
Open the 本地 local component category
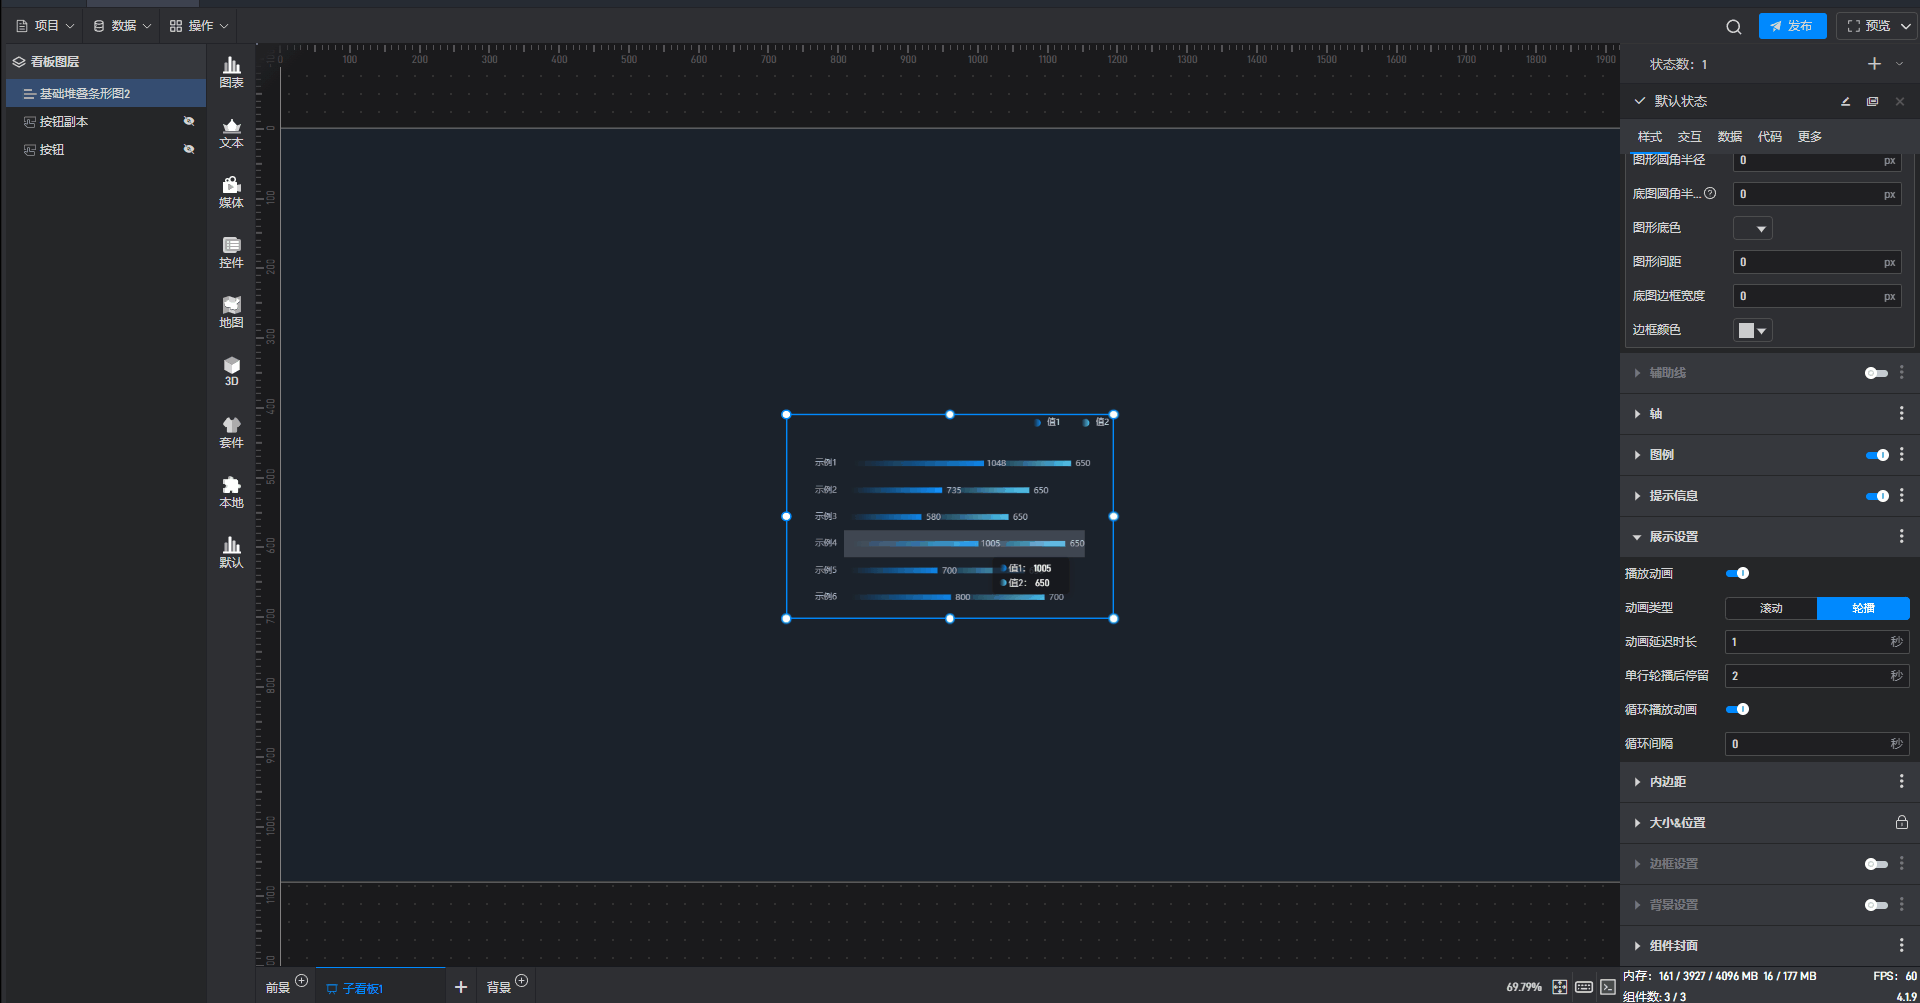231,492
